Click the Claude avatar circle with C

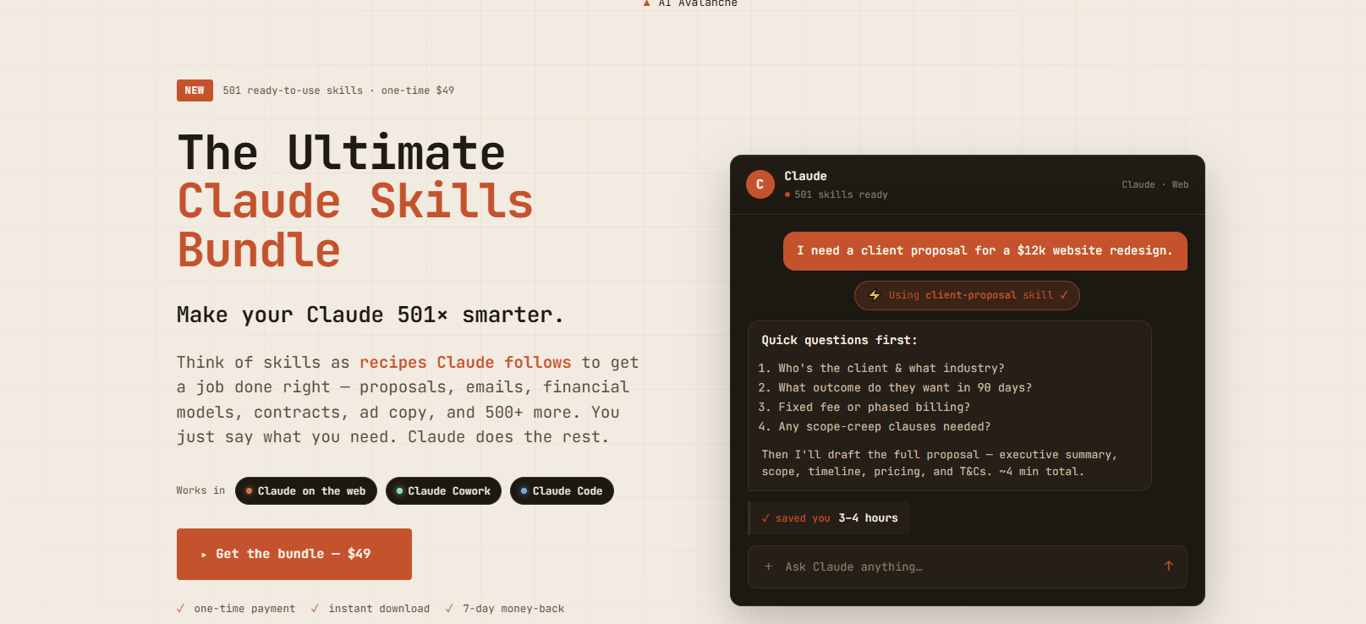pyautogui.click(x=760, y=184)
